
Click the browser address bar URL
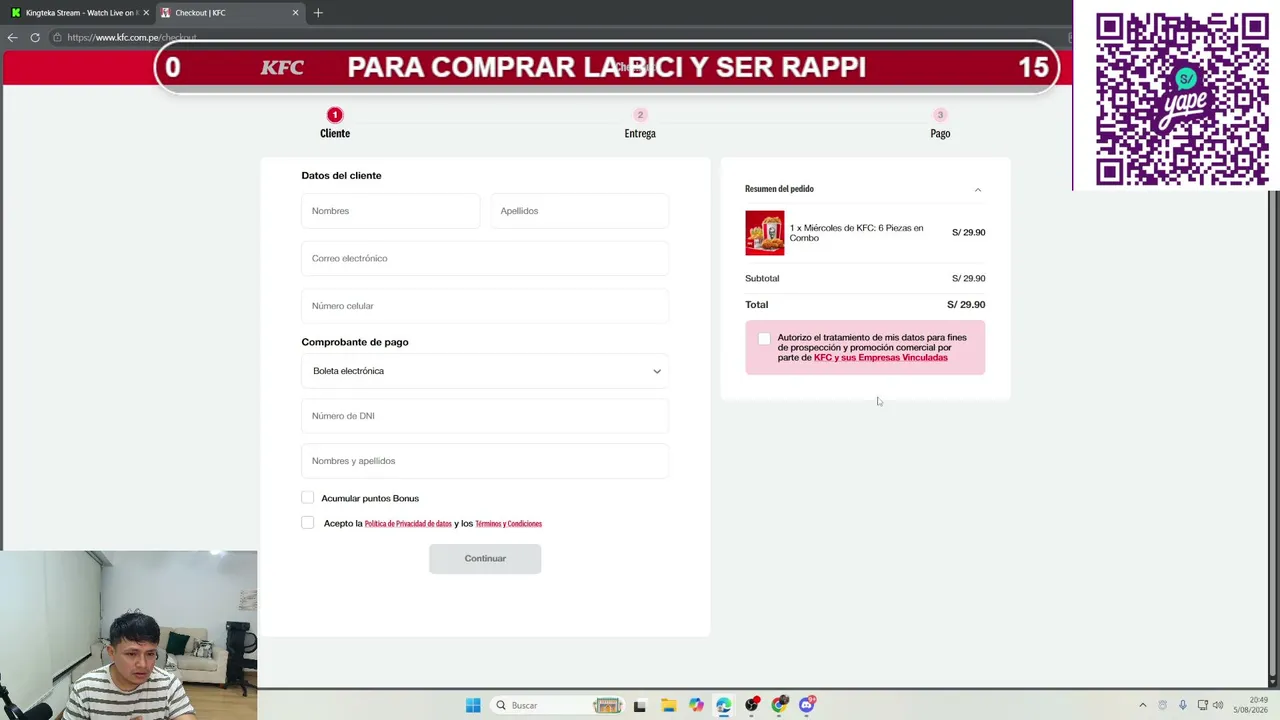pyautogui.click(x=131, y=38)
